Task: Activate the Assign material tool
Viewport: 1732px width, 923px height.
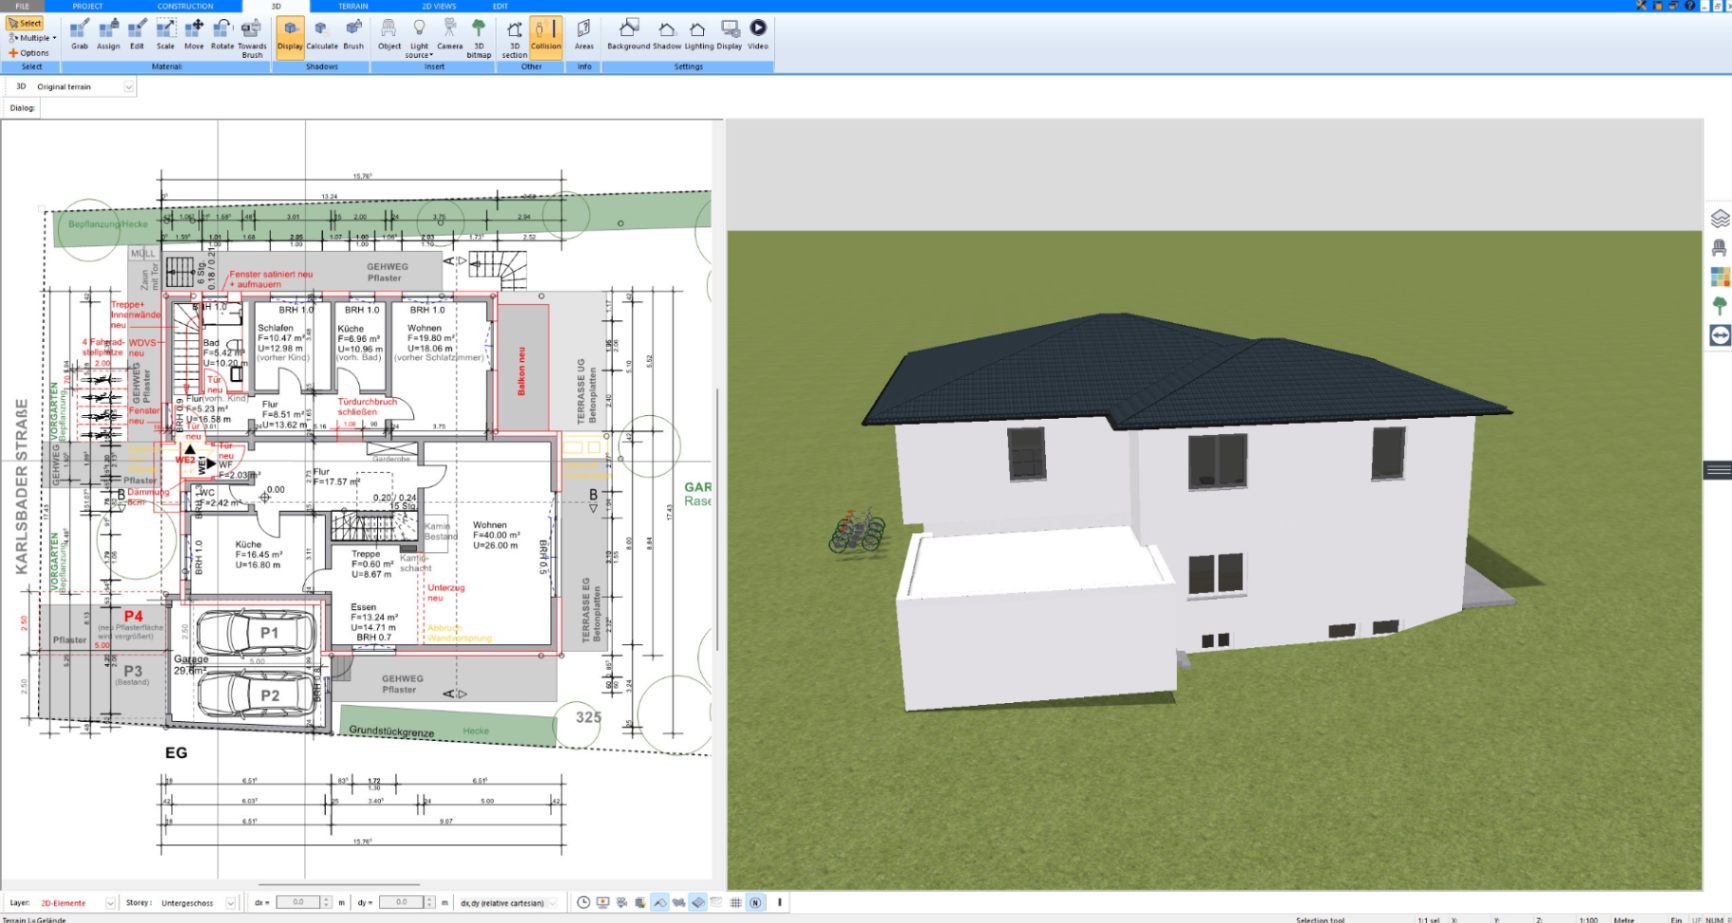Action: [108, 35]
